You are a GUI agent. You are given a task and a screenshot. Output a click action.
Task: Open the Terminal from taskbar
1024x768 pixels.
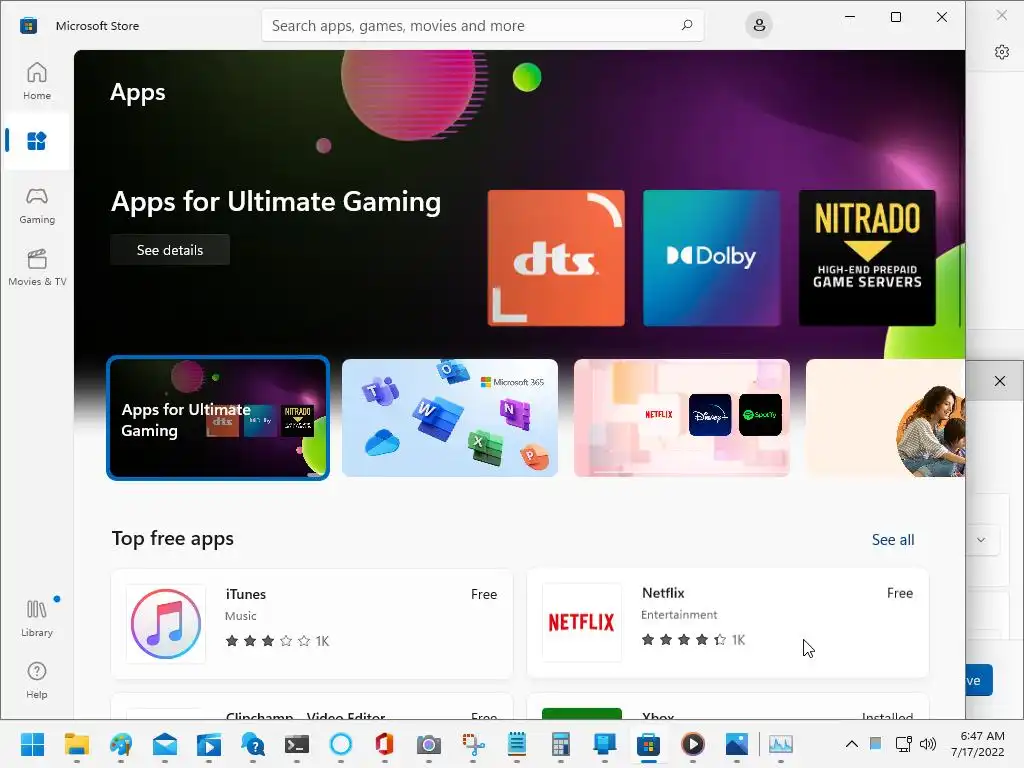pyautogui.click(x=297, y=744)
